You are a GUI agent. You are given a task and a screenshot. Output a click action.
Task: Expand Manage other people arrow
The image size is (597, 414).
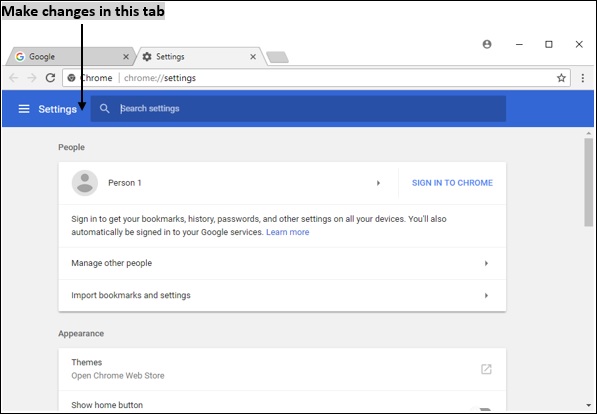(486, 263)
